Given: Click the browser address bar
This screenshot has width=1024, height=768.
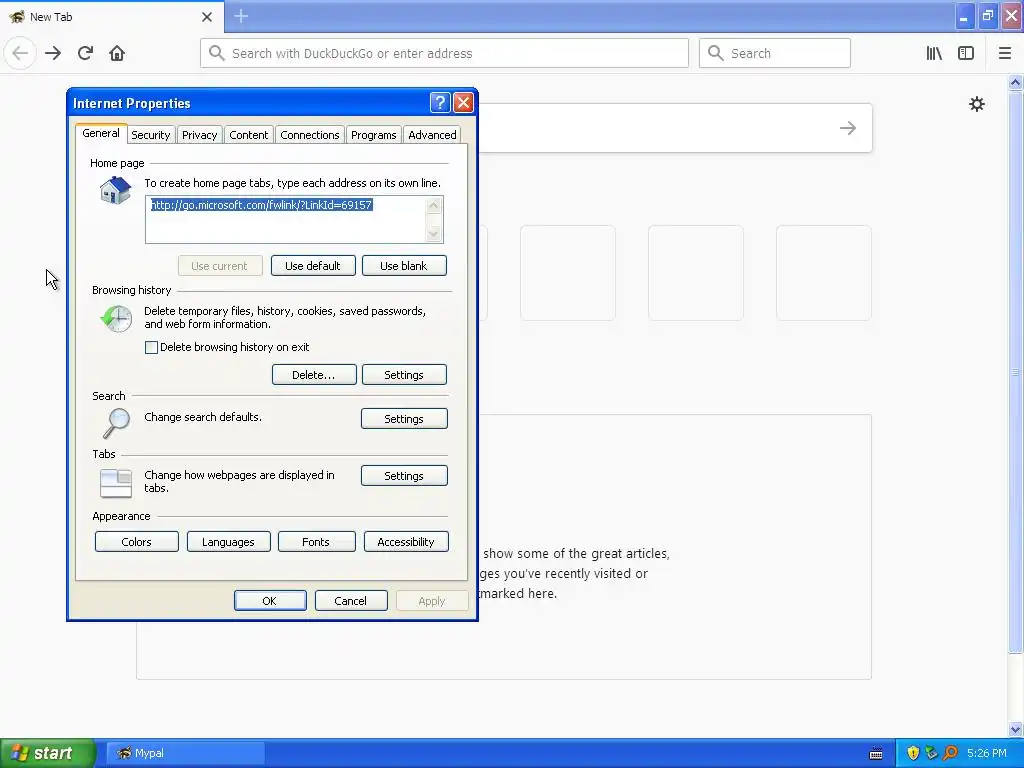Looking at the screenshot, I should pyautogui.click(x=444, y=53).
